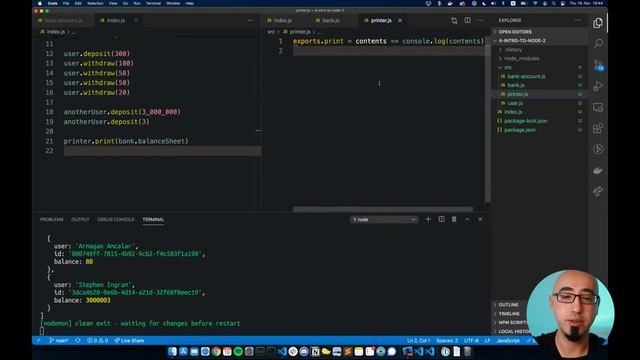This screenshot has height=360, width=640.
Task: Open Notion from the macOS dock
Action: (315, 351)
